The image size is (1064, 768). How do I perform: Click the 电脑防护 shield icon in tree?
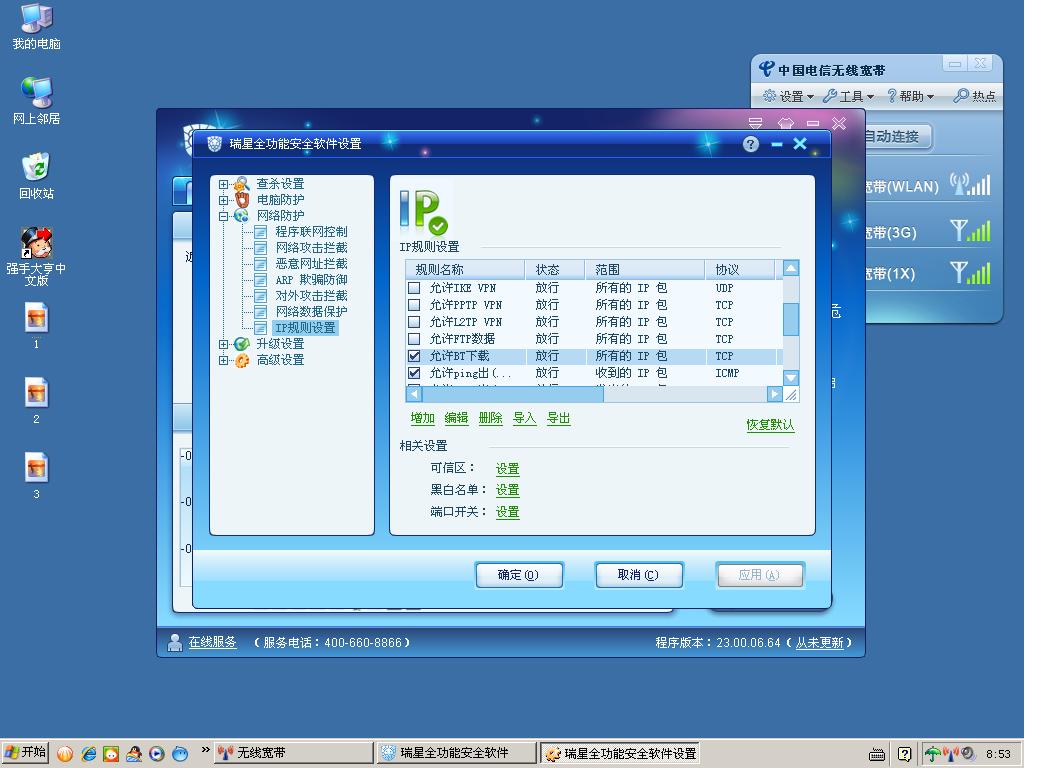coord(242,199)
